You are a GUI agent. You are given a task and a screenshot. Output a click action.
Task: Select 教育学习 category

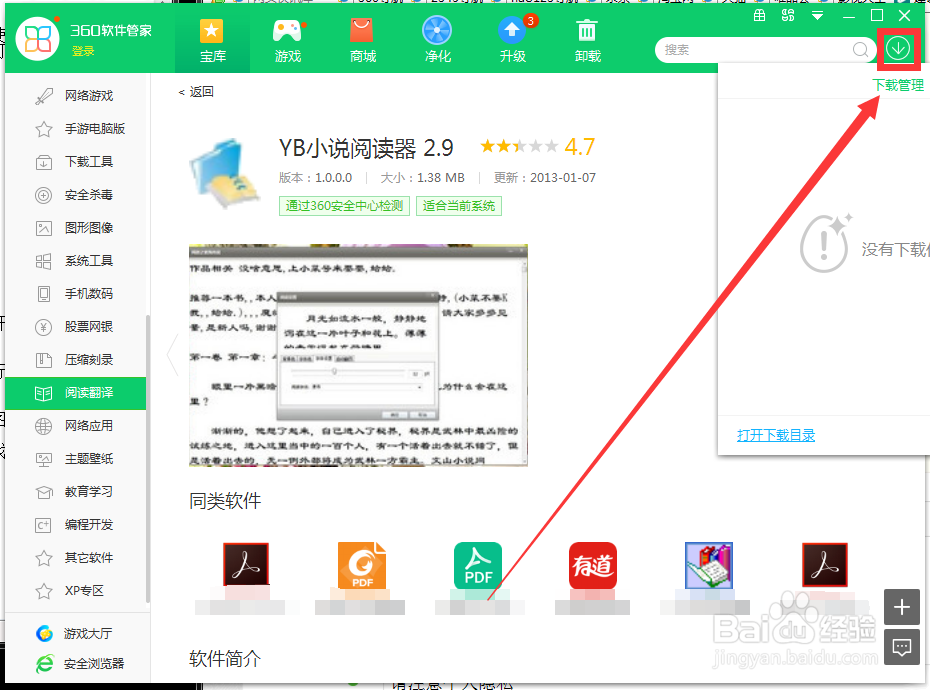click(75, 492)
